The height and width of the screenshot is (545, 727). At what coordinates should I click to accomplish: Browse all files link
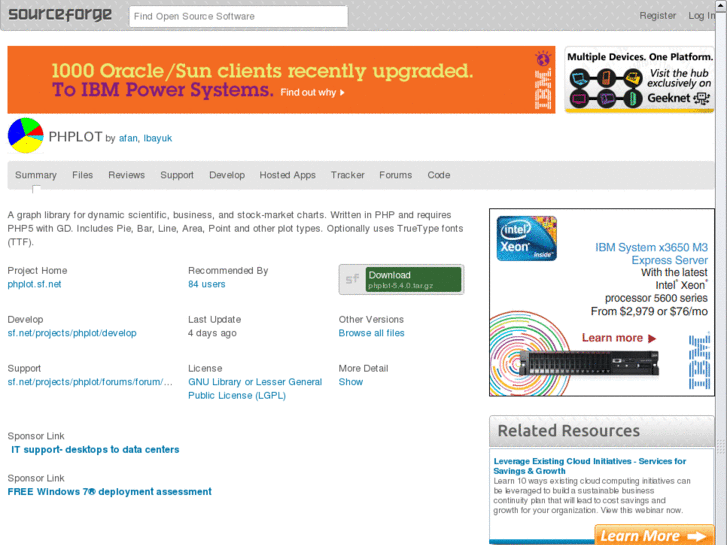point(371,333)
